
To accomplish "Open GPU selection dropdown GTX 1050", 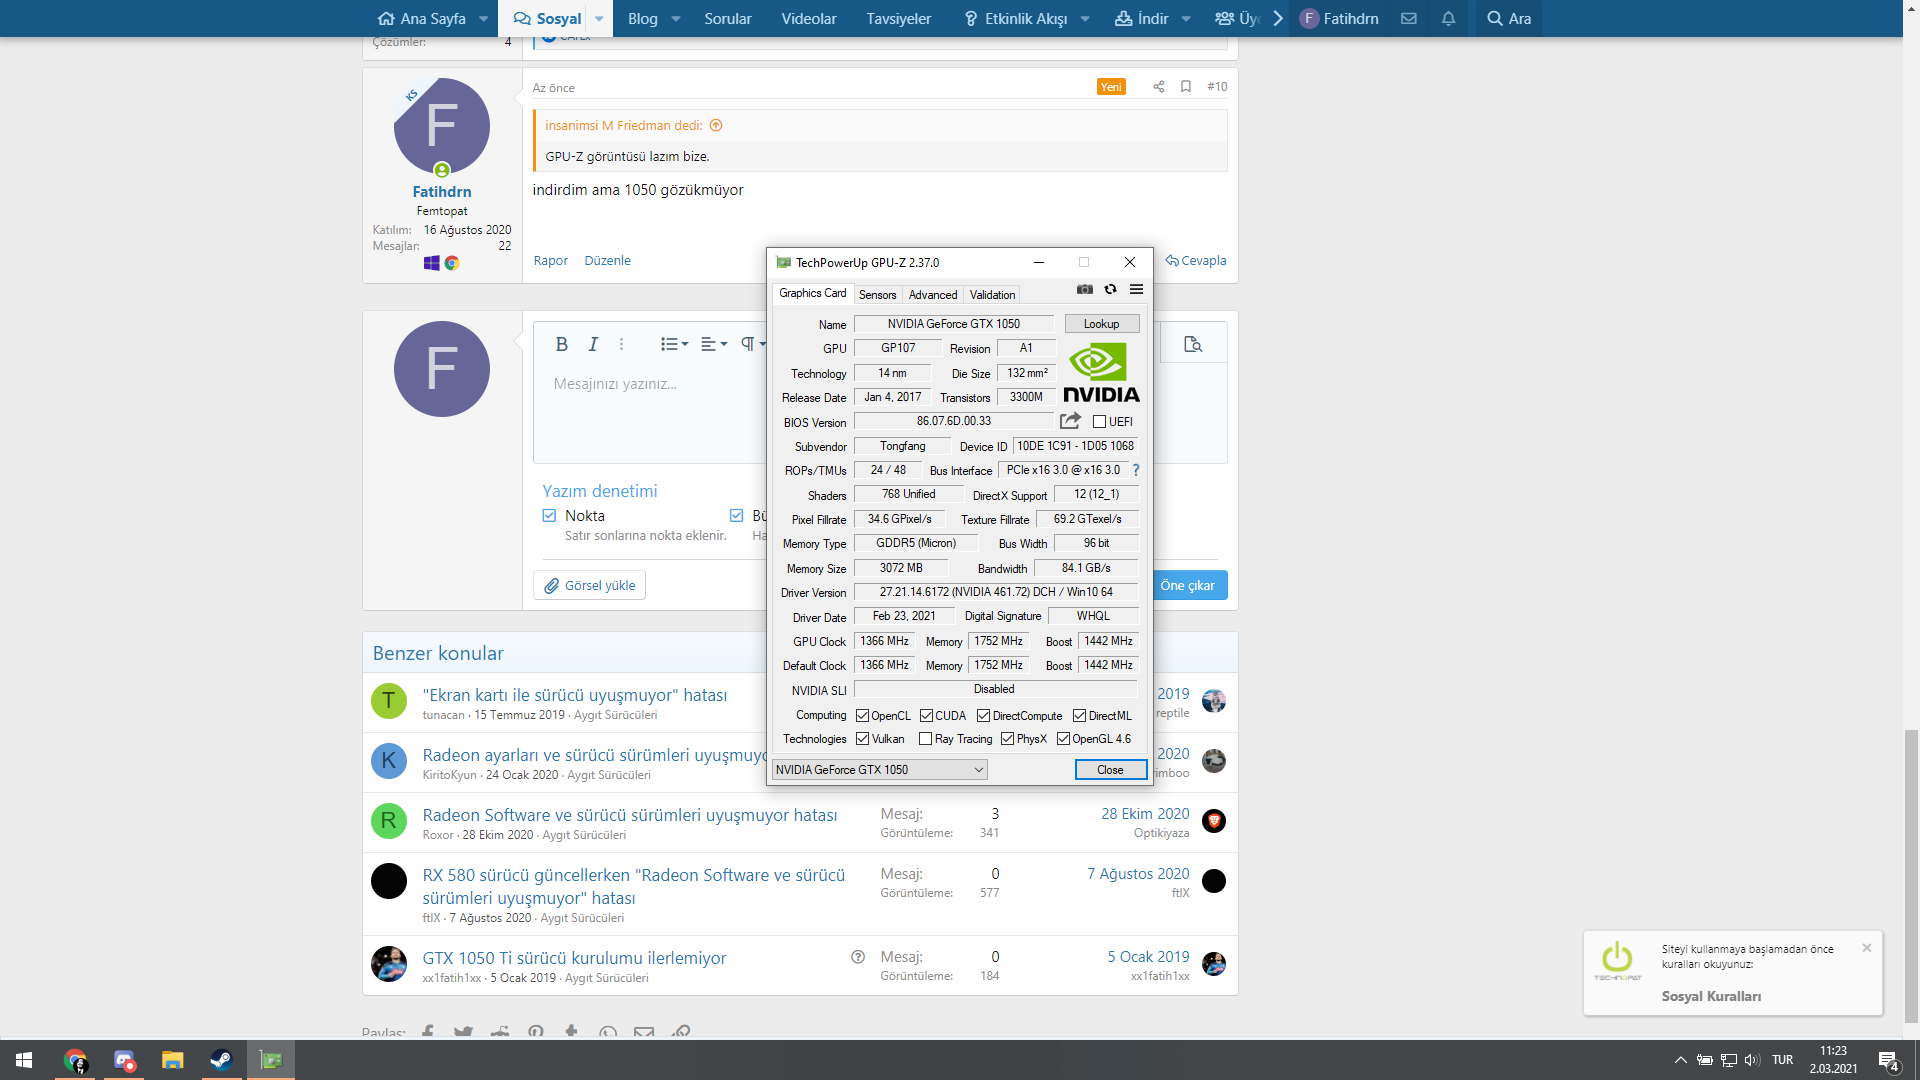I will click(879, 770).
